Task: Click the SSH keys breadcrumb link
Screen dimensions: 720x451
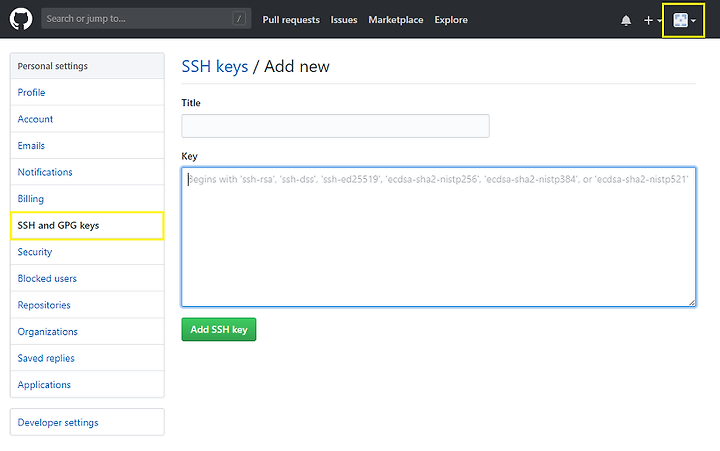Action: 214,67
